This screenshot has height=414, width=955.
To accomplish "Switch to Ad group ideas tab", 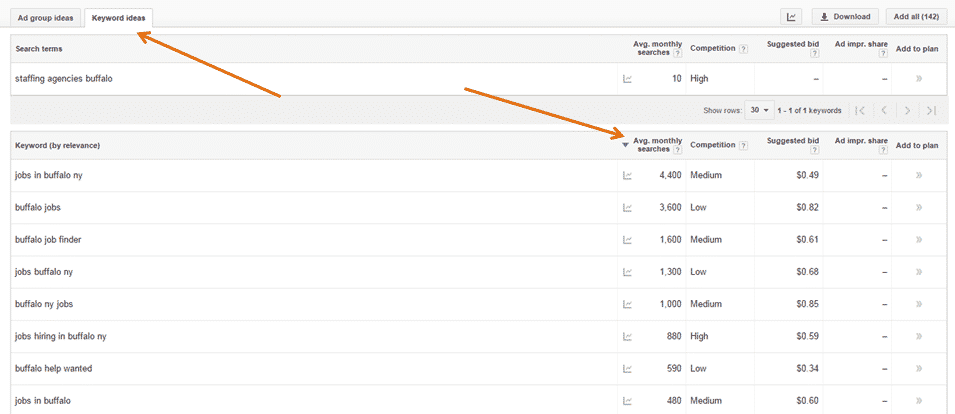I will click(46, 18).
